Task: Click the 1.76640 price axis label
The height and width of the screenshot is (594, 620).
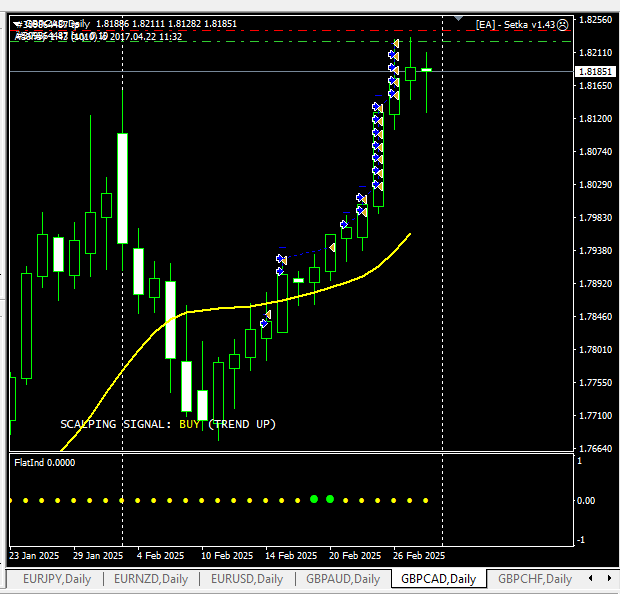Action: click(595, 448)
